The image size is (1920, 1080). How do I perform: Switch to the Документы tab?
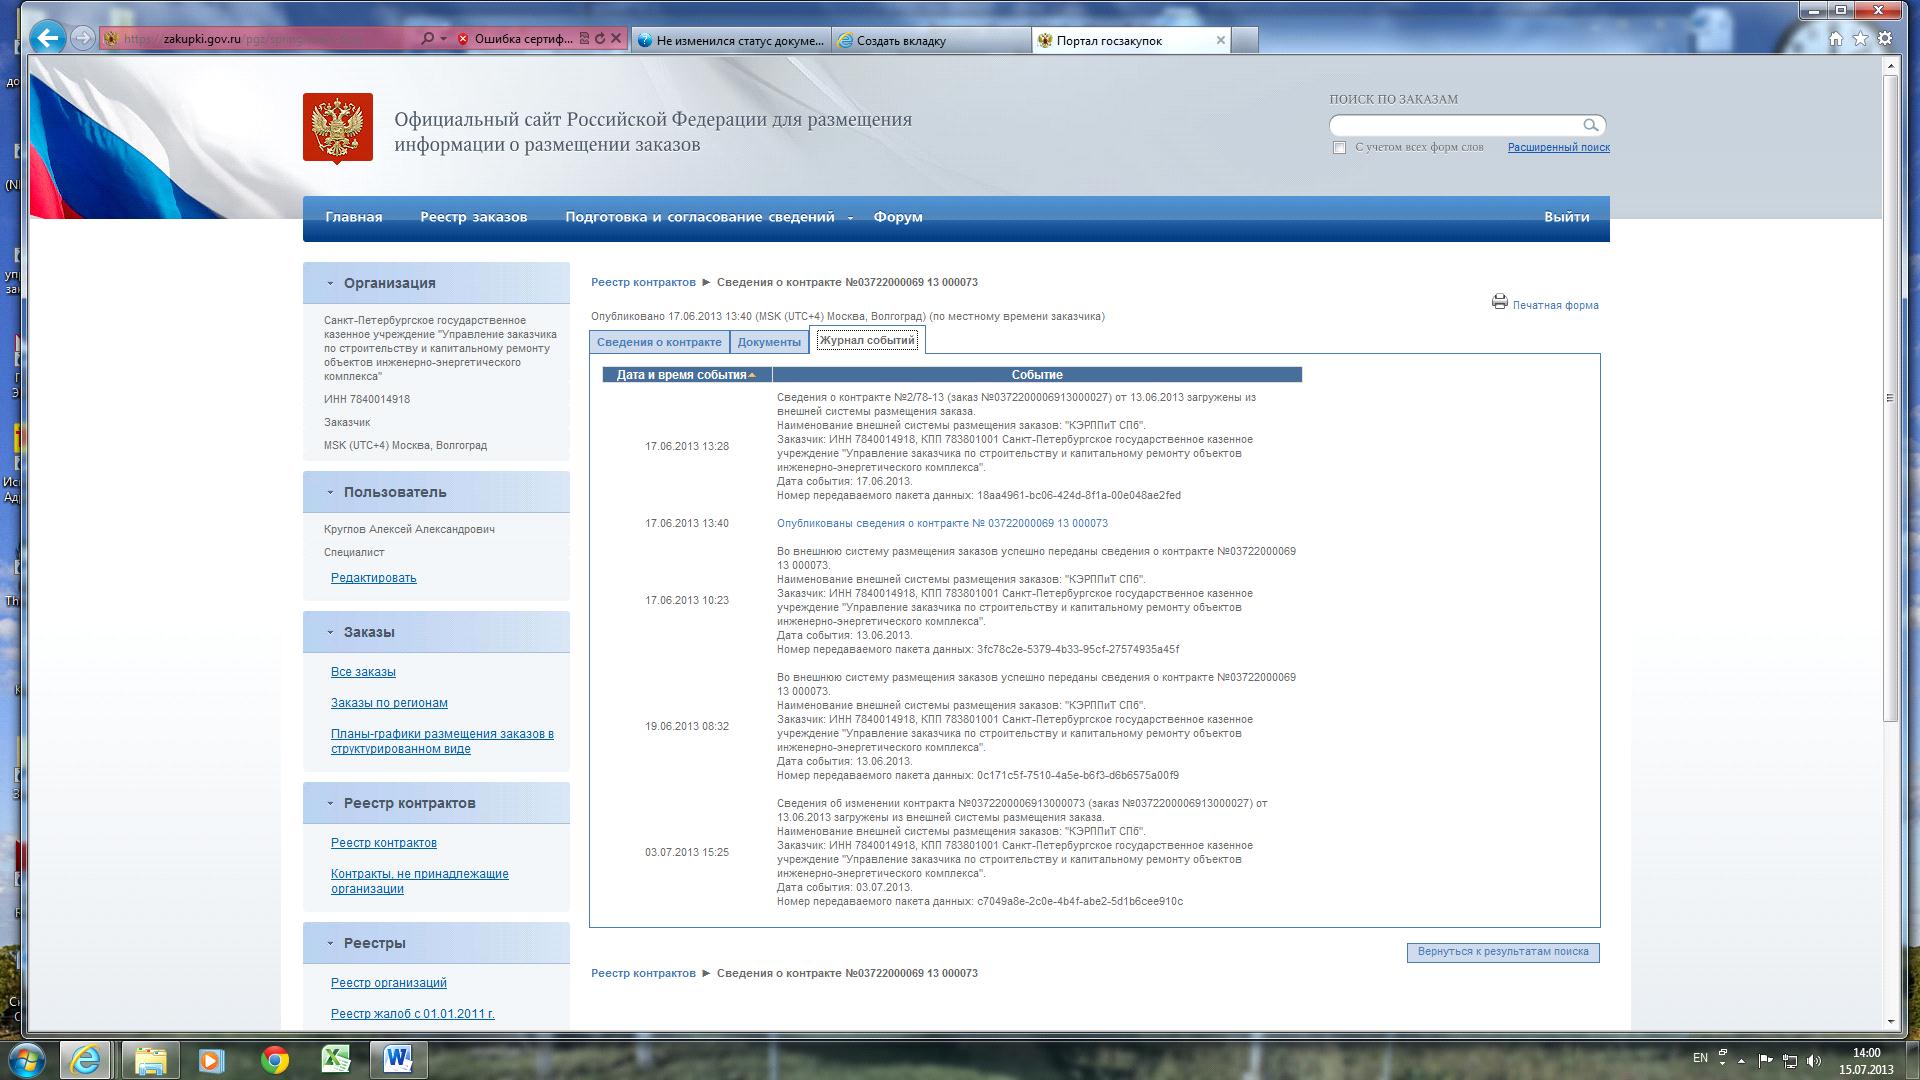point(769,342)
